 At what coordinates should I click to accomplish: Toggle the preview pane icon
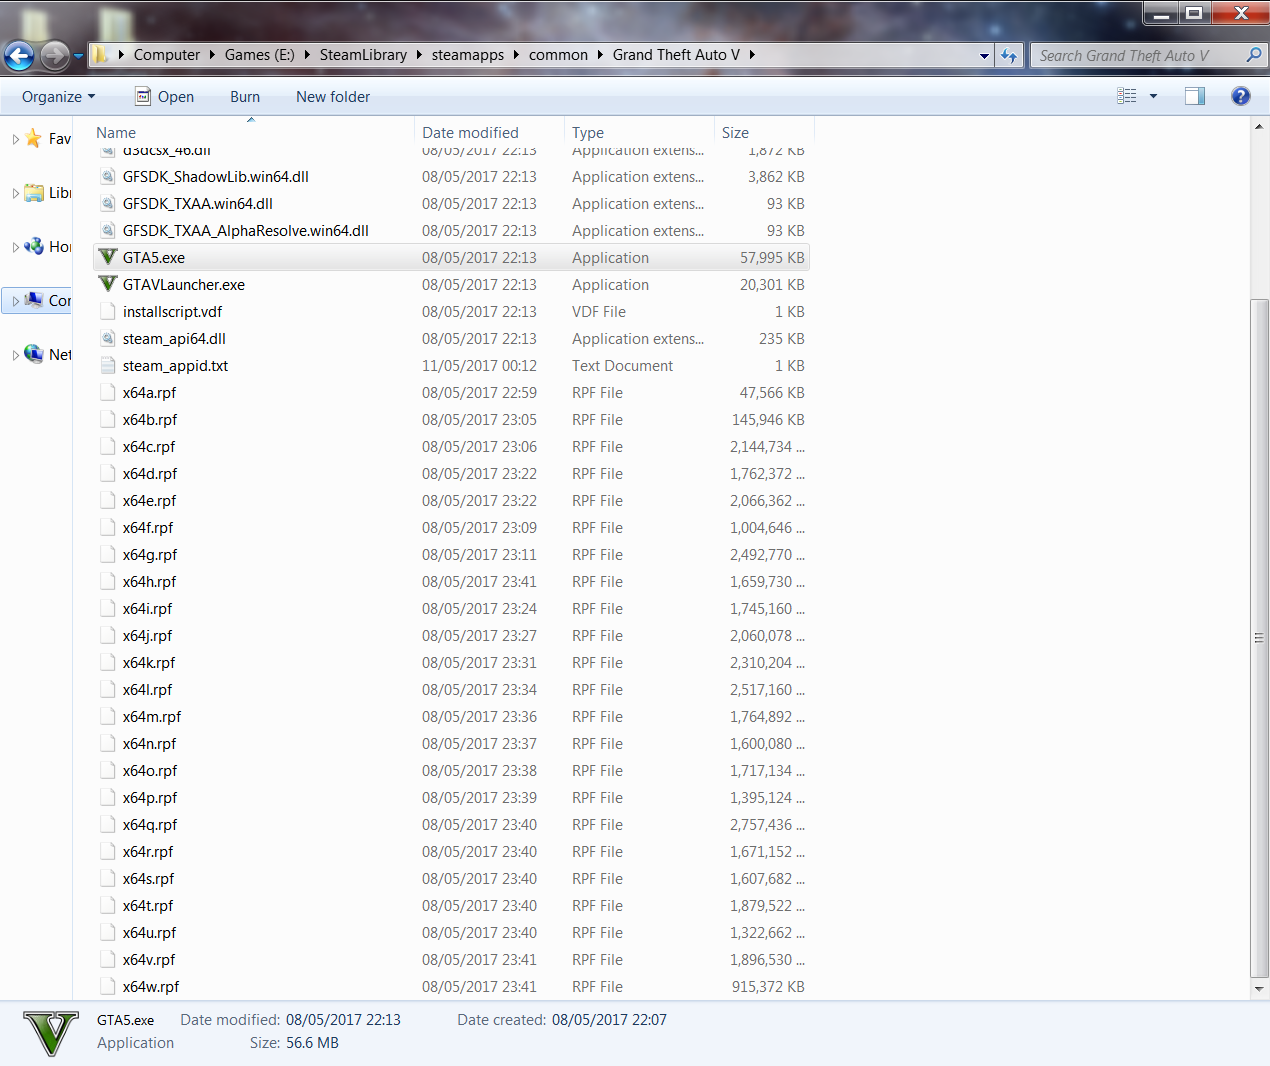point(1195,96)
